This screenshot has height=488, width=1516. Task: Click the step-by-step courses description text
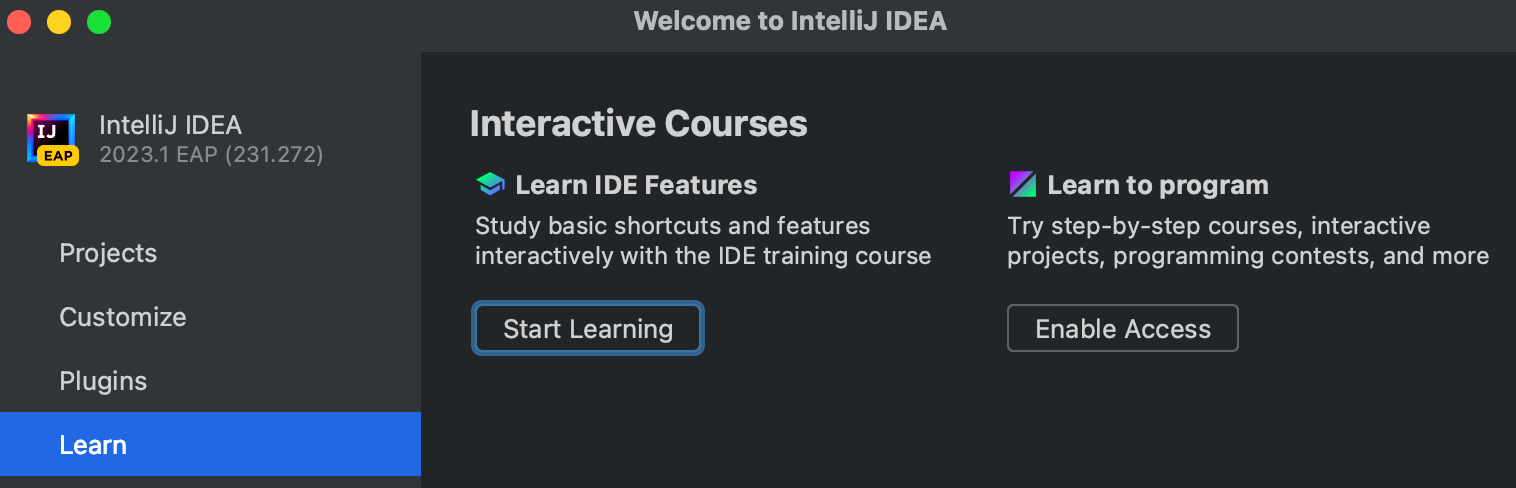click(x=1247, y=241)
